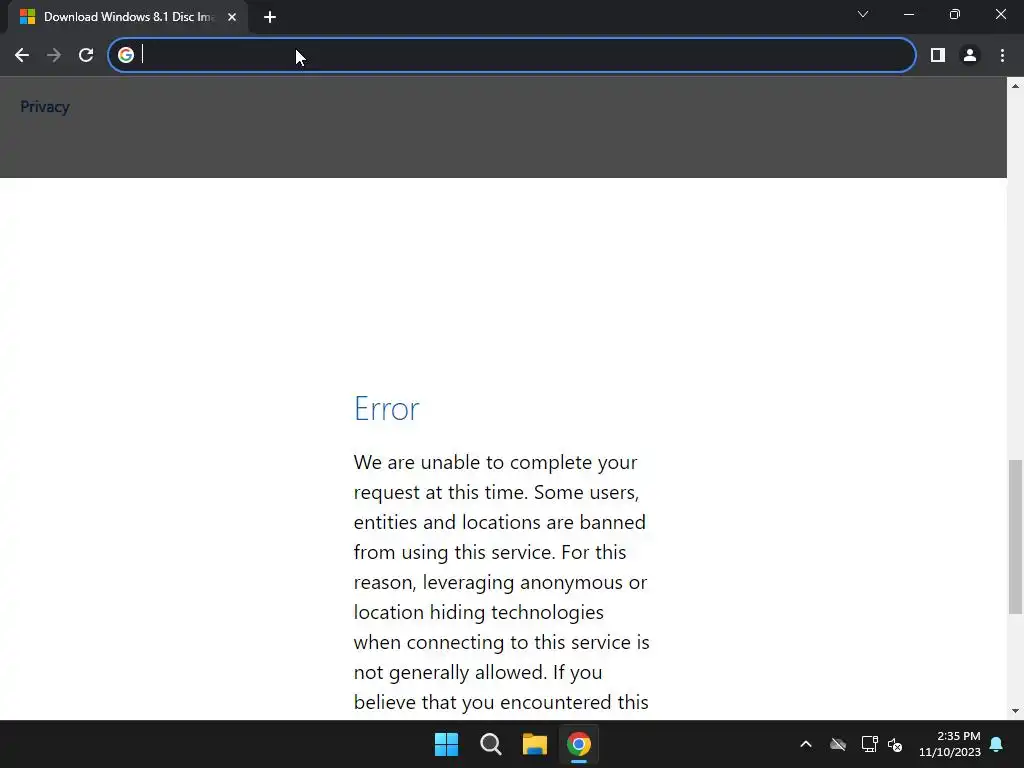Open Chrome three-dot menu
Image resolution: width=1024 pixels, height=768 pixels.
coord(1002,56)
